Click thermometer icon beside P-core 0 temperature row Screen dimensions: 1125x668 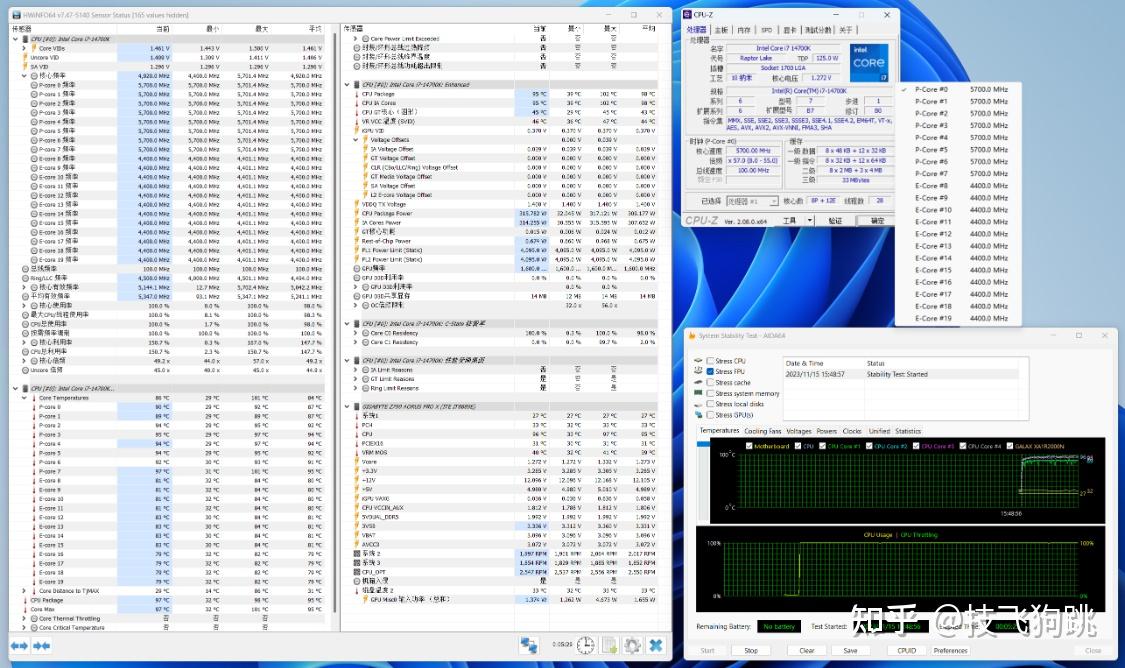pos(34,407)
